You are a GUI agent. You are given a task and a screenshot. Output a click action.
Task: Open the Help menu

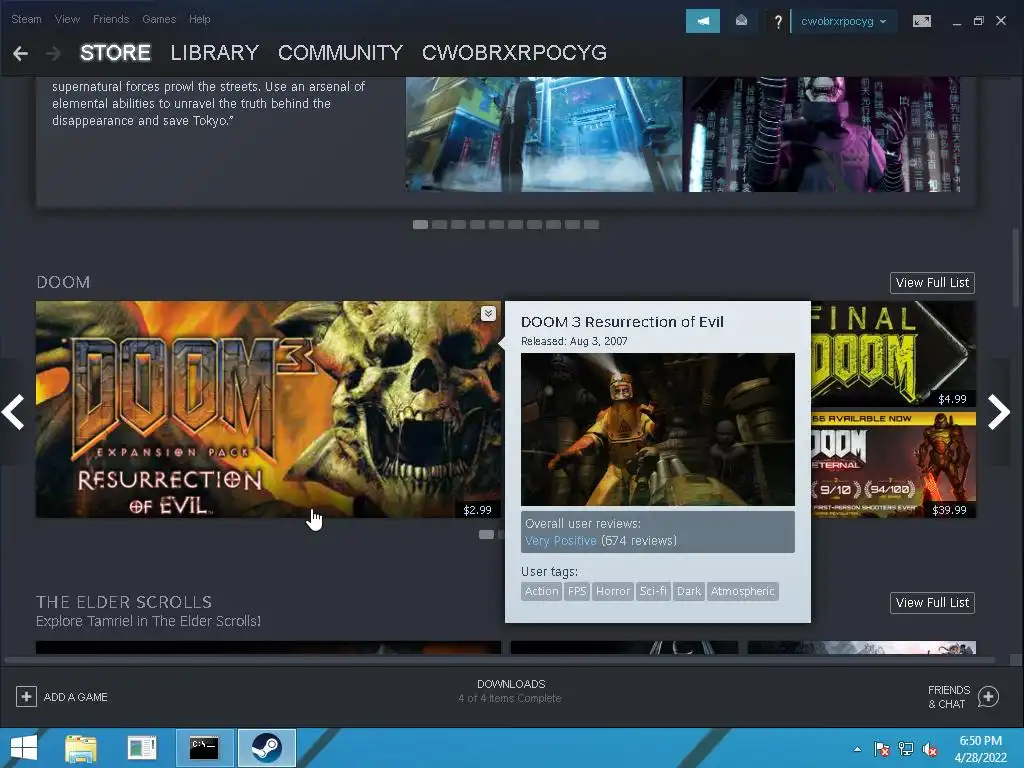click(199, 19)
